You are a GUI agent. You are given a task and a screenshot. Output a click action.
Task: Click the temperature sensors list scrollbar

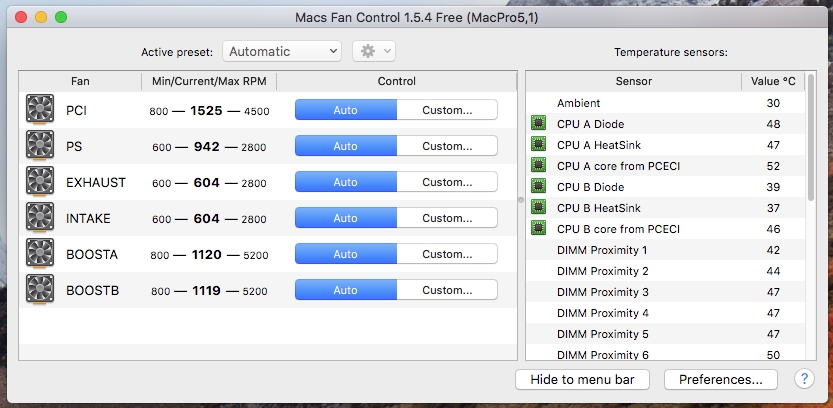(x=811, y=137)
